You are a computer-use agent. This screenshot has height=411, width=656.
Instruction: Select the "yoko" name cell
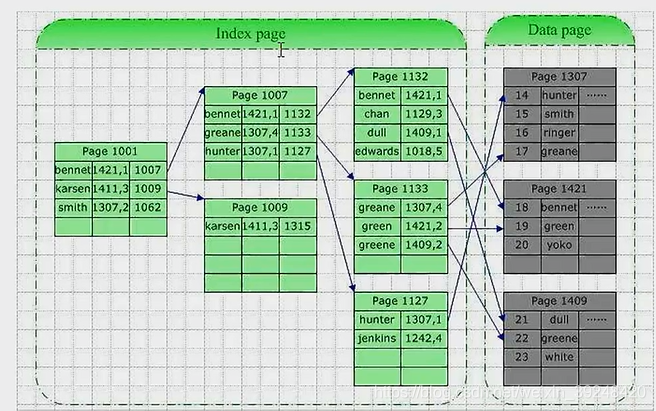pyautogui.click(x=559, y=245)
